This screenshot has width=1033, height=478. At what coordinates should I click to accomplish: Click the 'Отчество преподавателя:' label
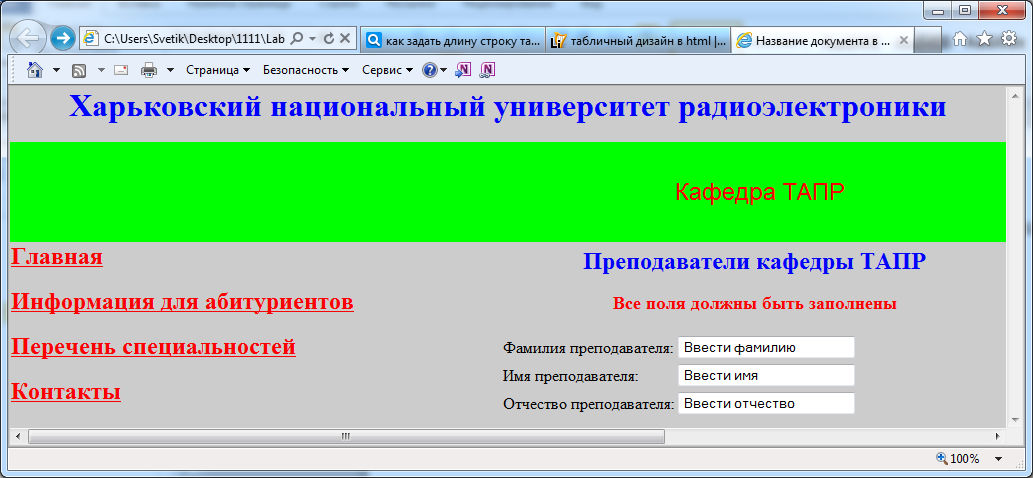(x=588, y=404)
